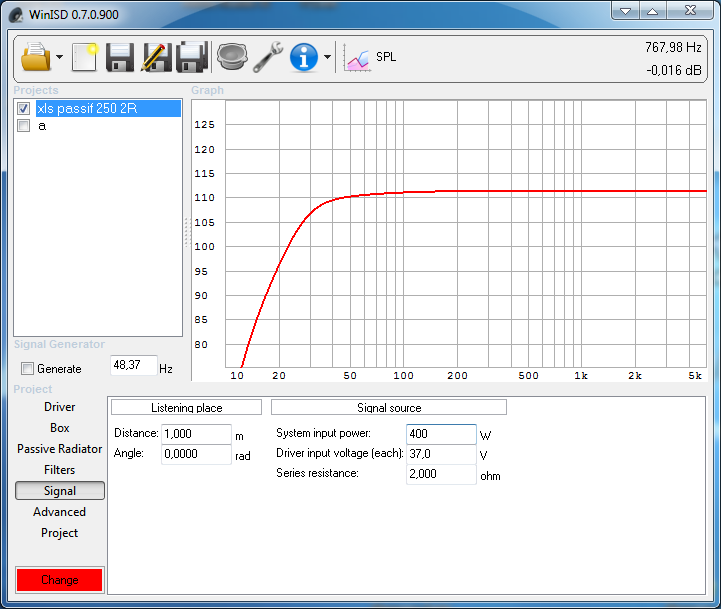The height and width of the screenshot is (609, 721).
Task: Click the Signal source header
Action: coord(389,408)
